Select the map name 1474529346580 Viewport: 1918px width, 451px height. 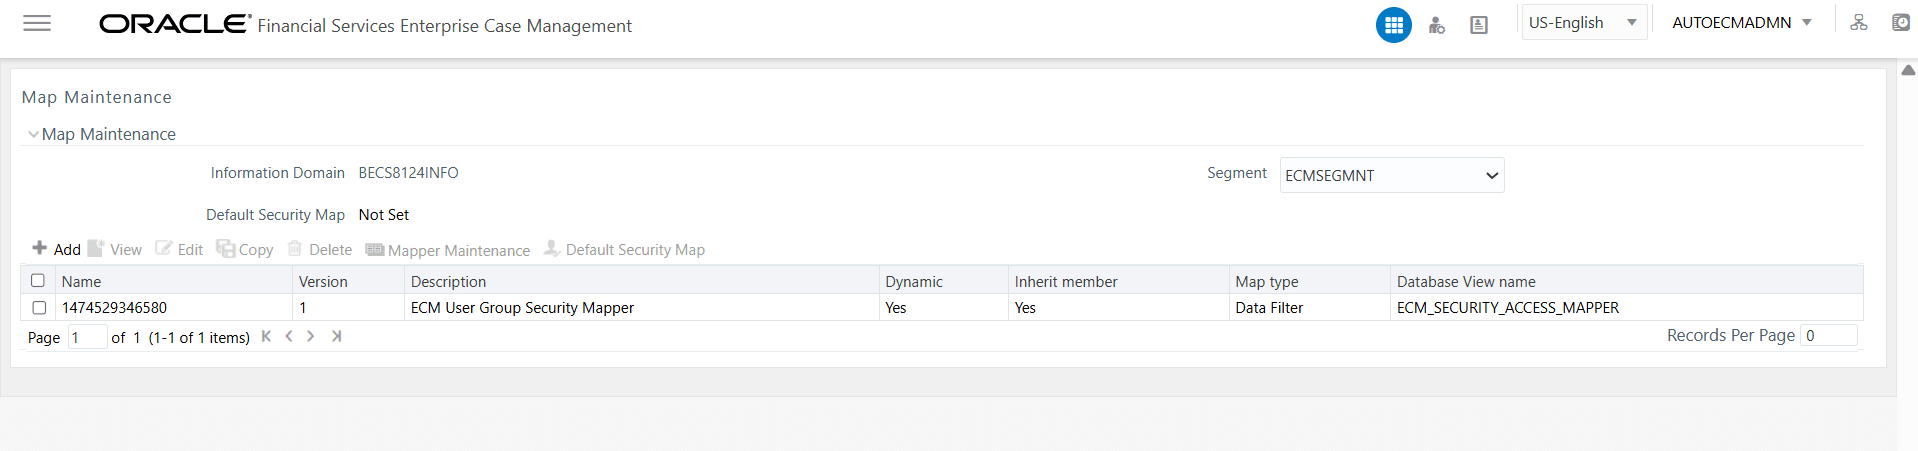point(114,308)
